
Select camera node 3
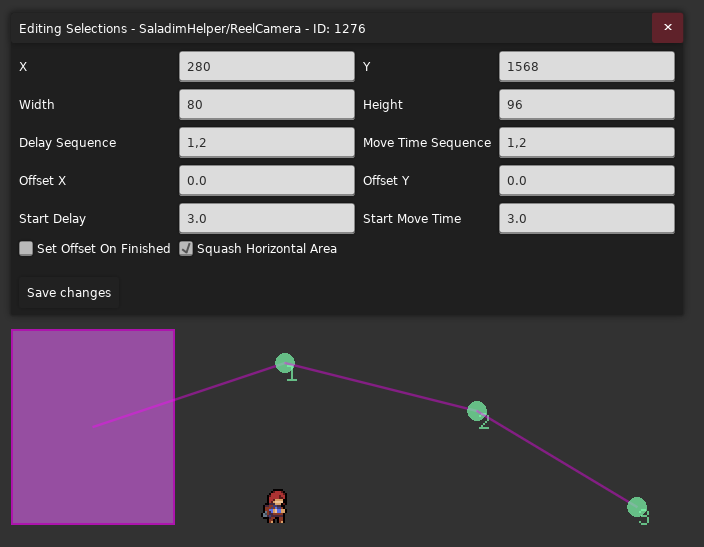pyautogui.click(x=637, y=507)
